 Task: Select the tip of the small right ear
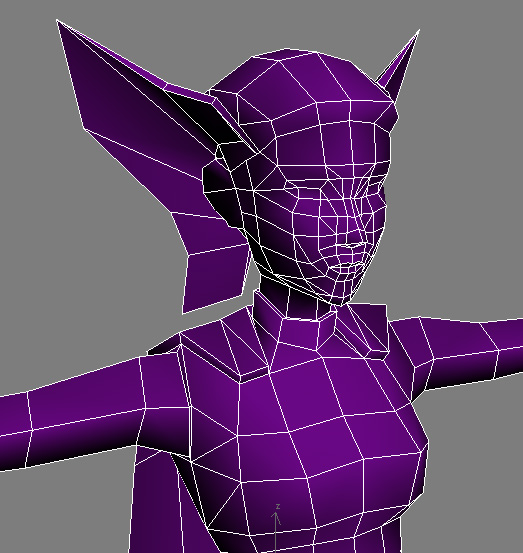(418, 33)
